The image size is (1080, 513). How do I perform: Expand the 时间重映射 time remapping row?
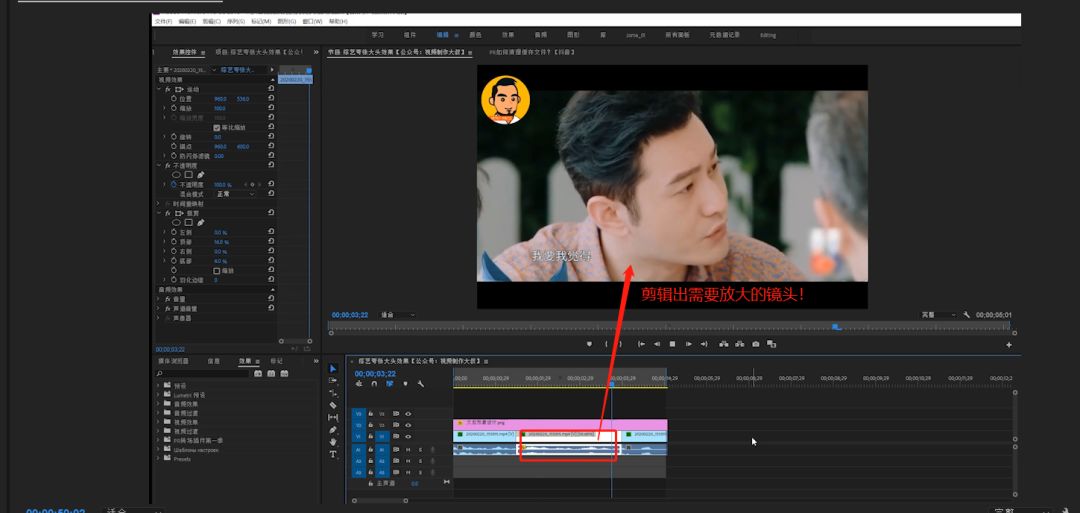(x=159, y=204)
